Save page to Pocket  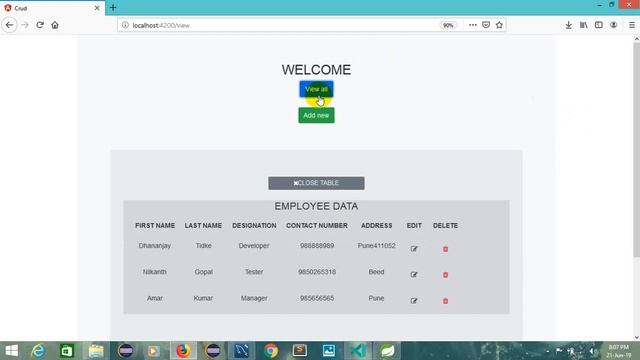[486, 25]
